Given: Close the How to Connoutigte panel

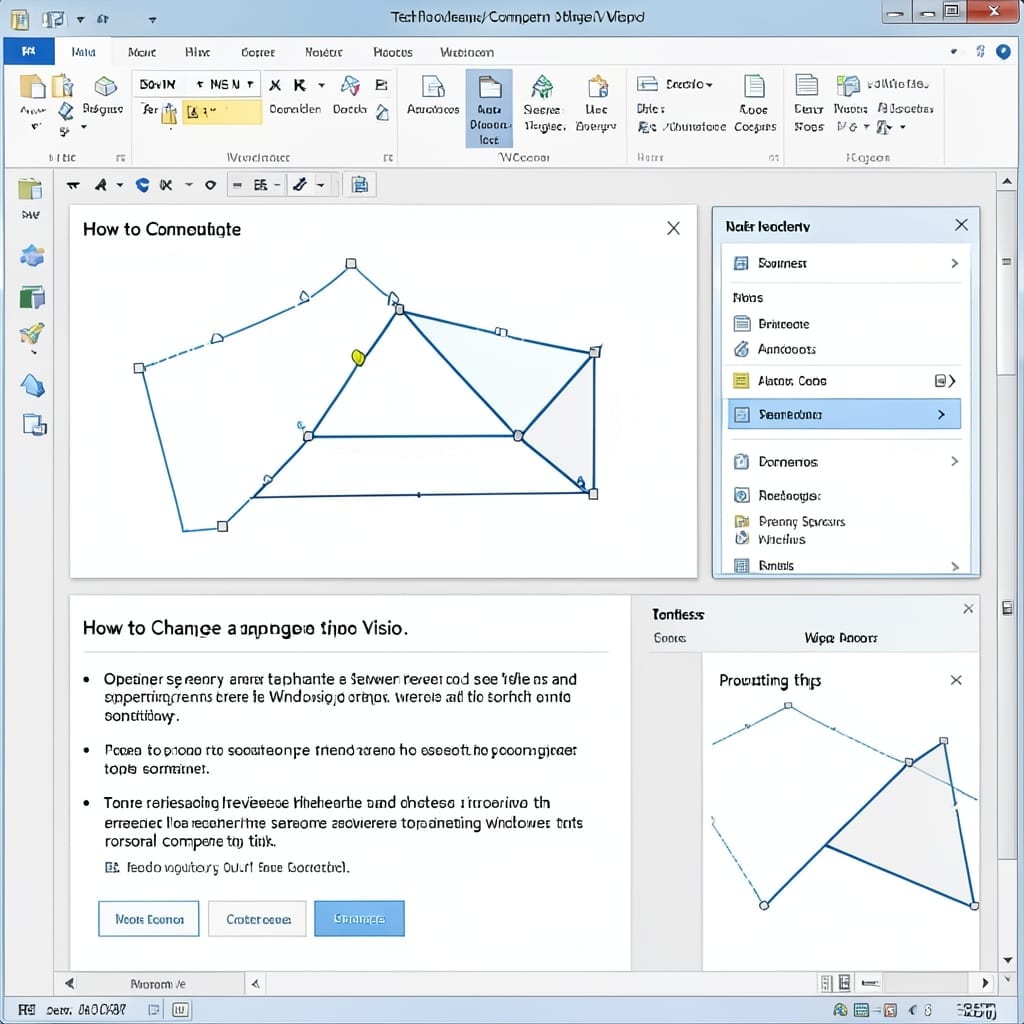Looking at the screenshot, I should pyautogui.click(x=673, y=228).
